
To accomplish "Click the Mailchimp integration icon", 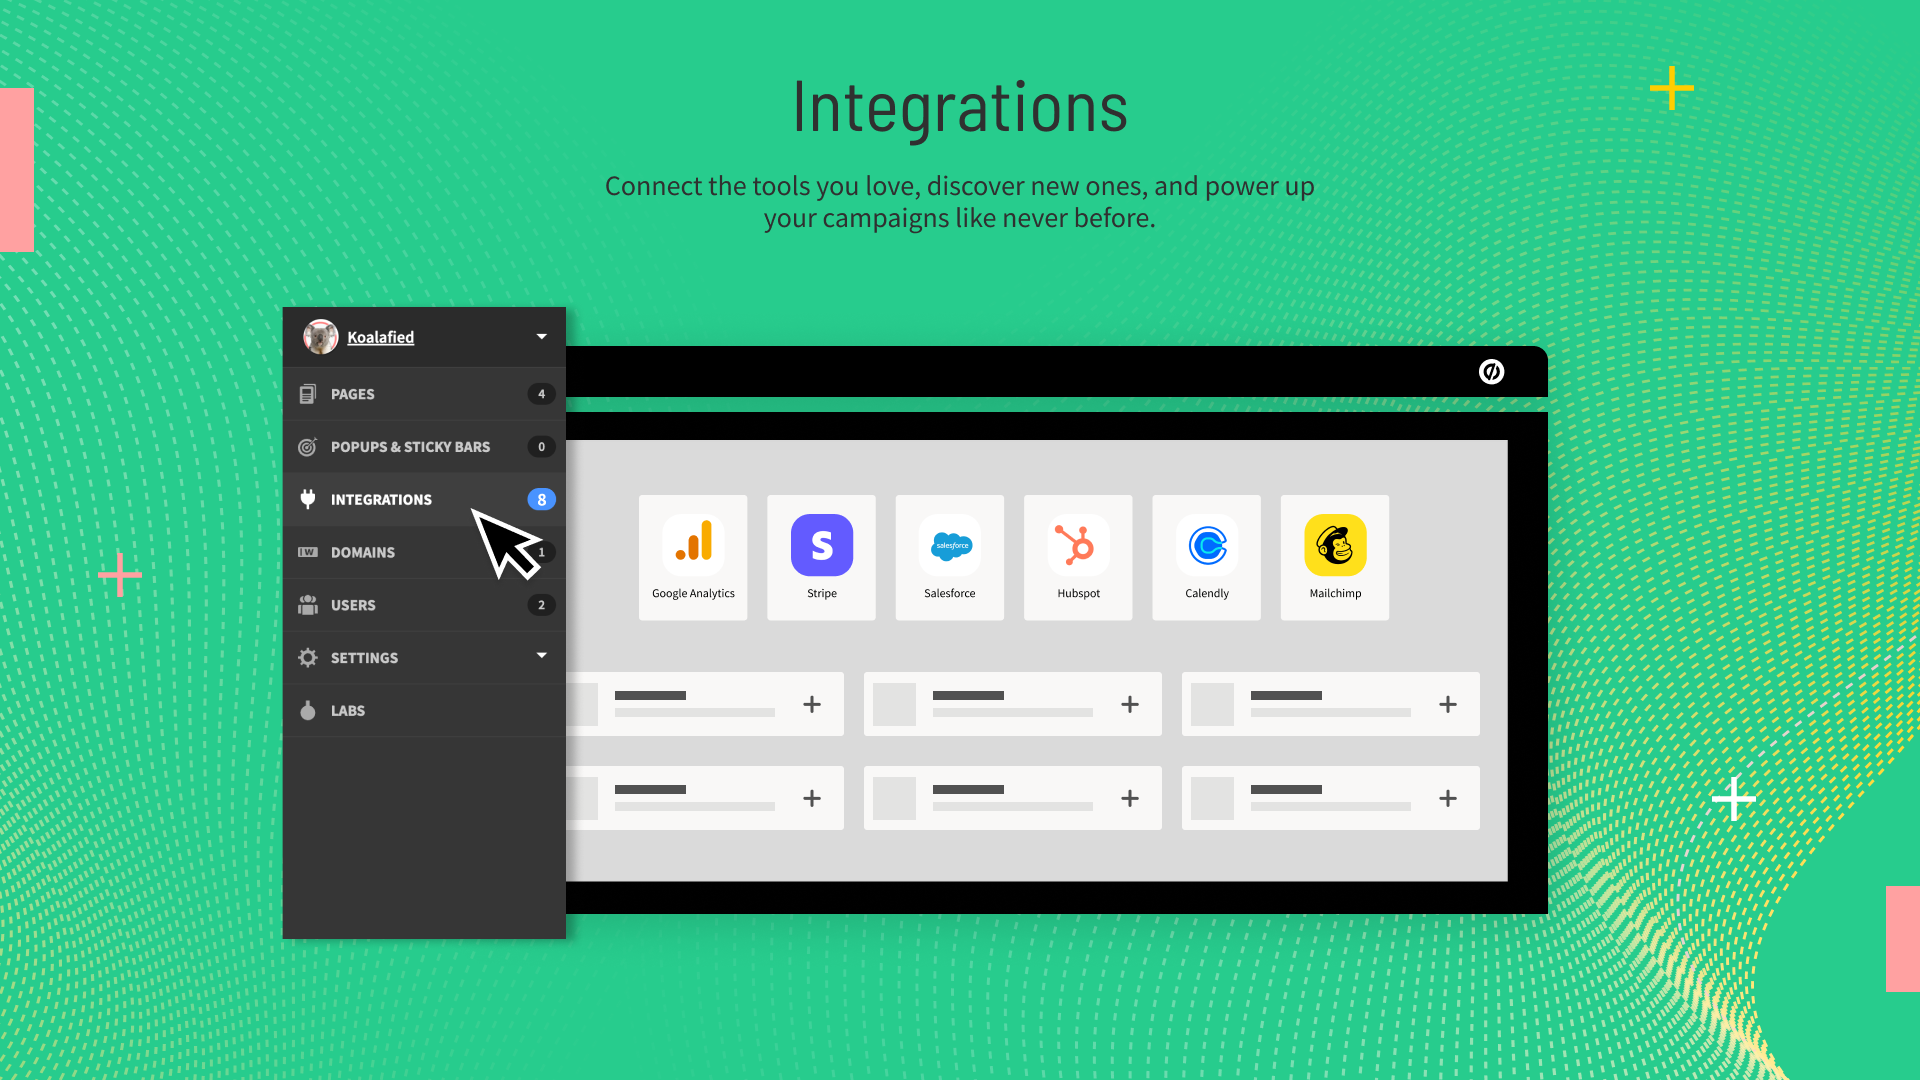I will [x=1335, y=545].
